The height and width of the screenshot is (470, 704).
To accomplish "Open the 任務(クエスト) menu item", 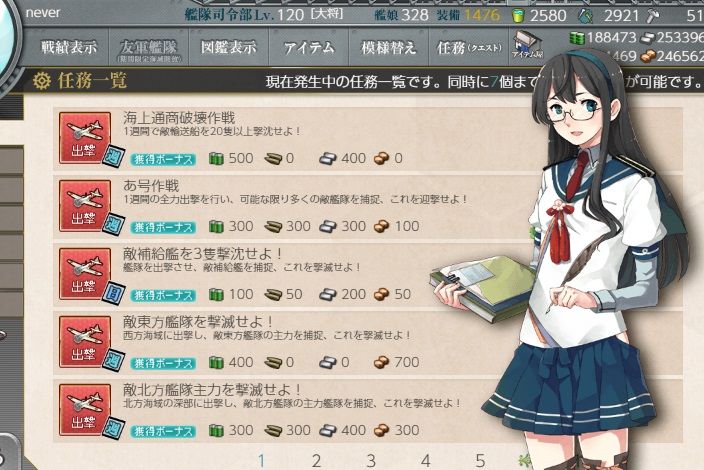I will 469,47.
